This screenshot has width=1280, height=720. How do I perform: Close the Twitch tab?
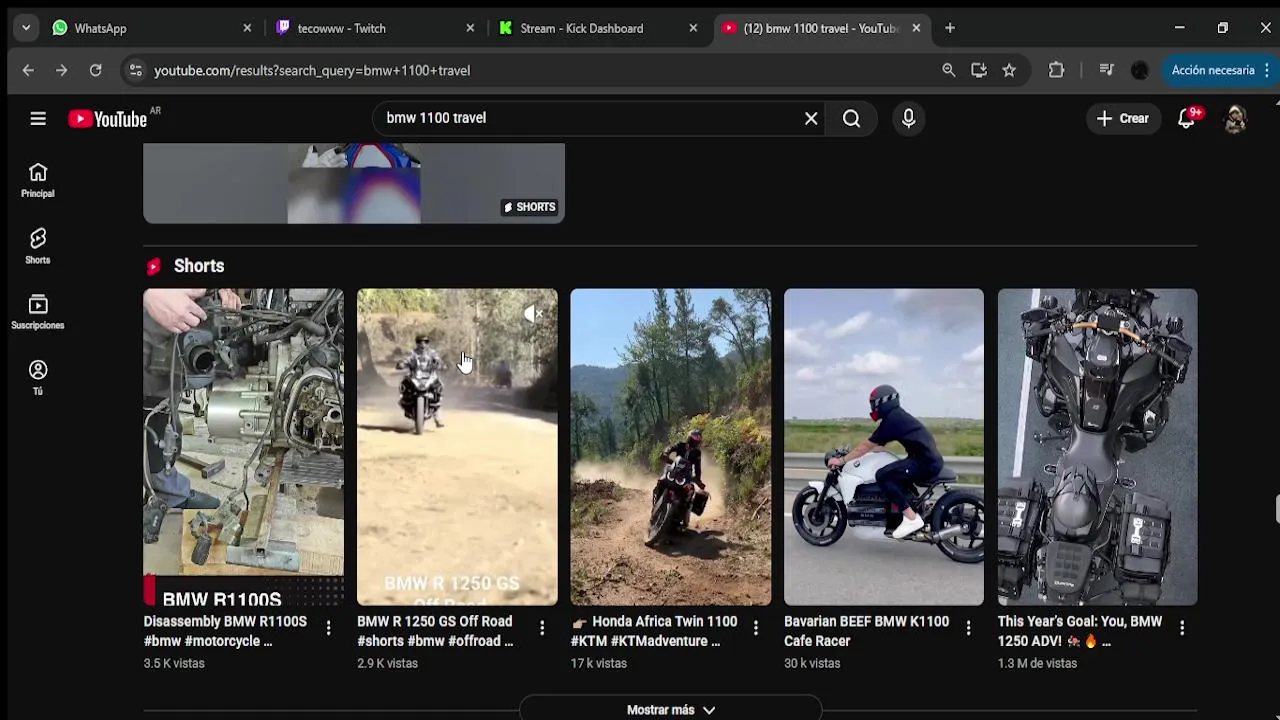[x=470, y=28]
